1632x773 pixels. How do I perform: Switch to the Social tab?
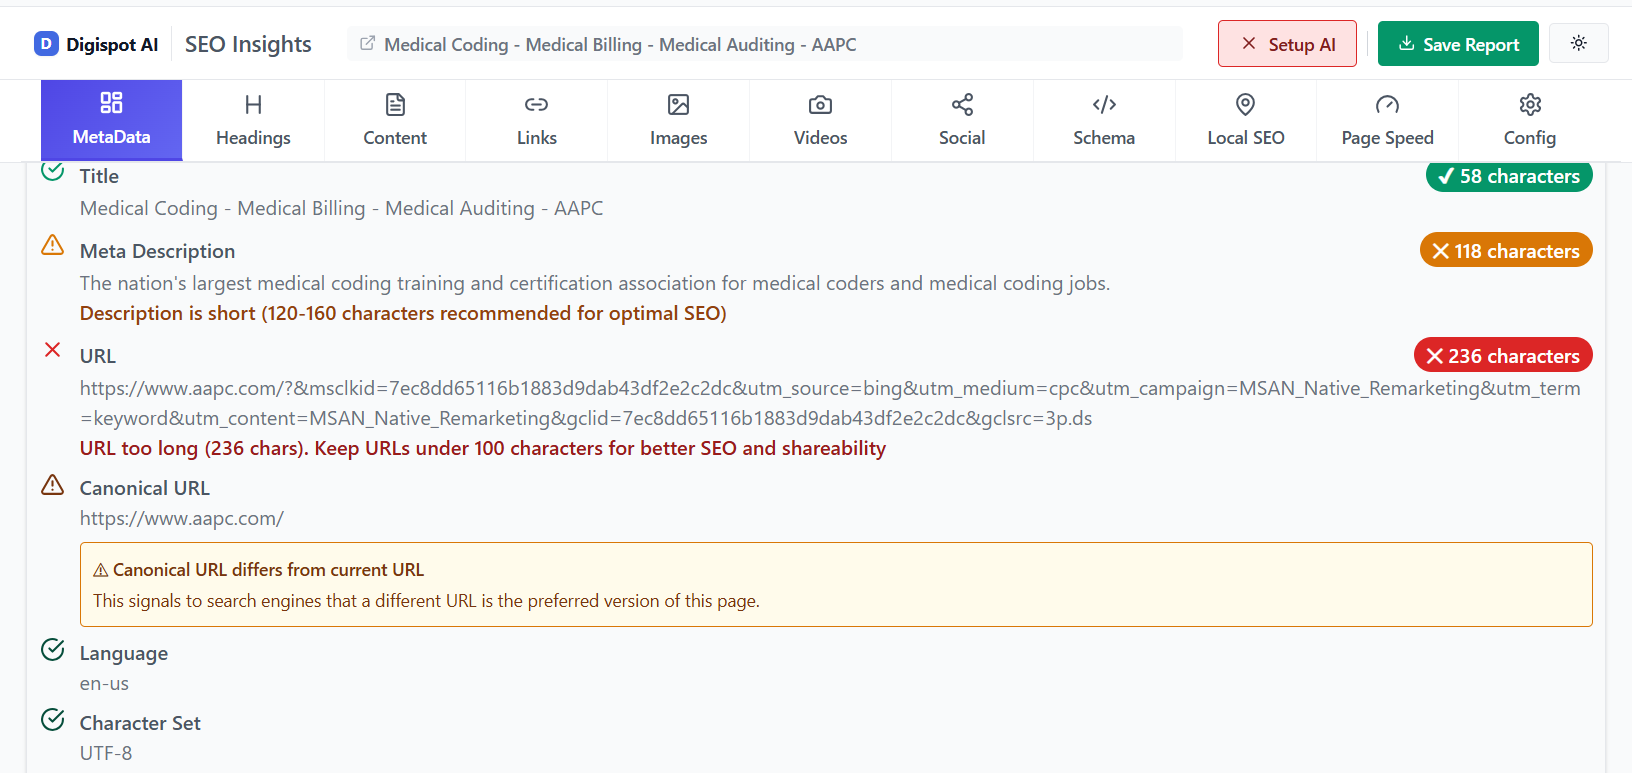[x=961, y=120]
